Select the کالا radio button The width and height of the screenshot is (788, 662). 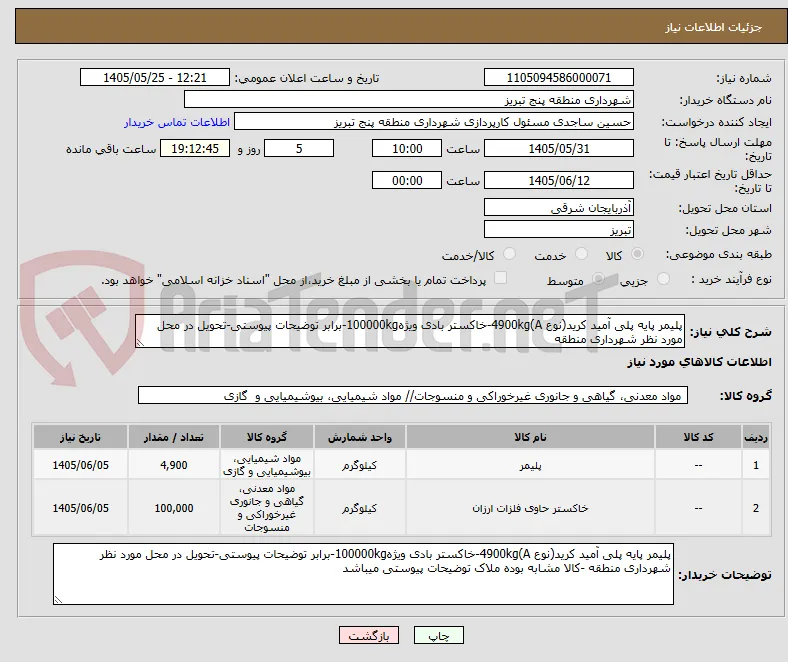pos(637,254)
